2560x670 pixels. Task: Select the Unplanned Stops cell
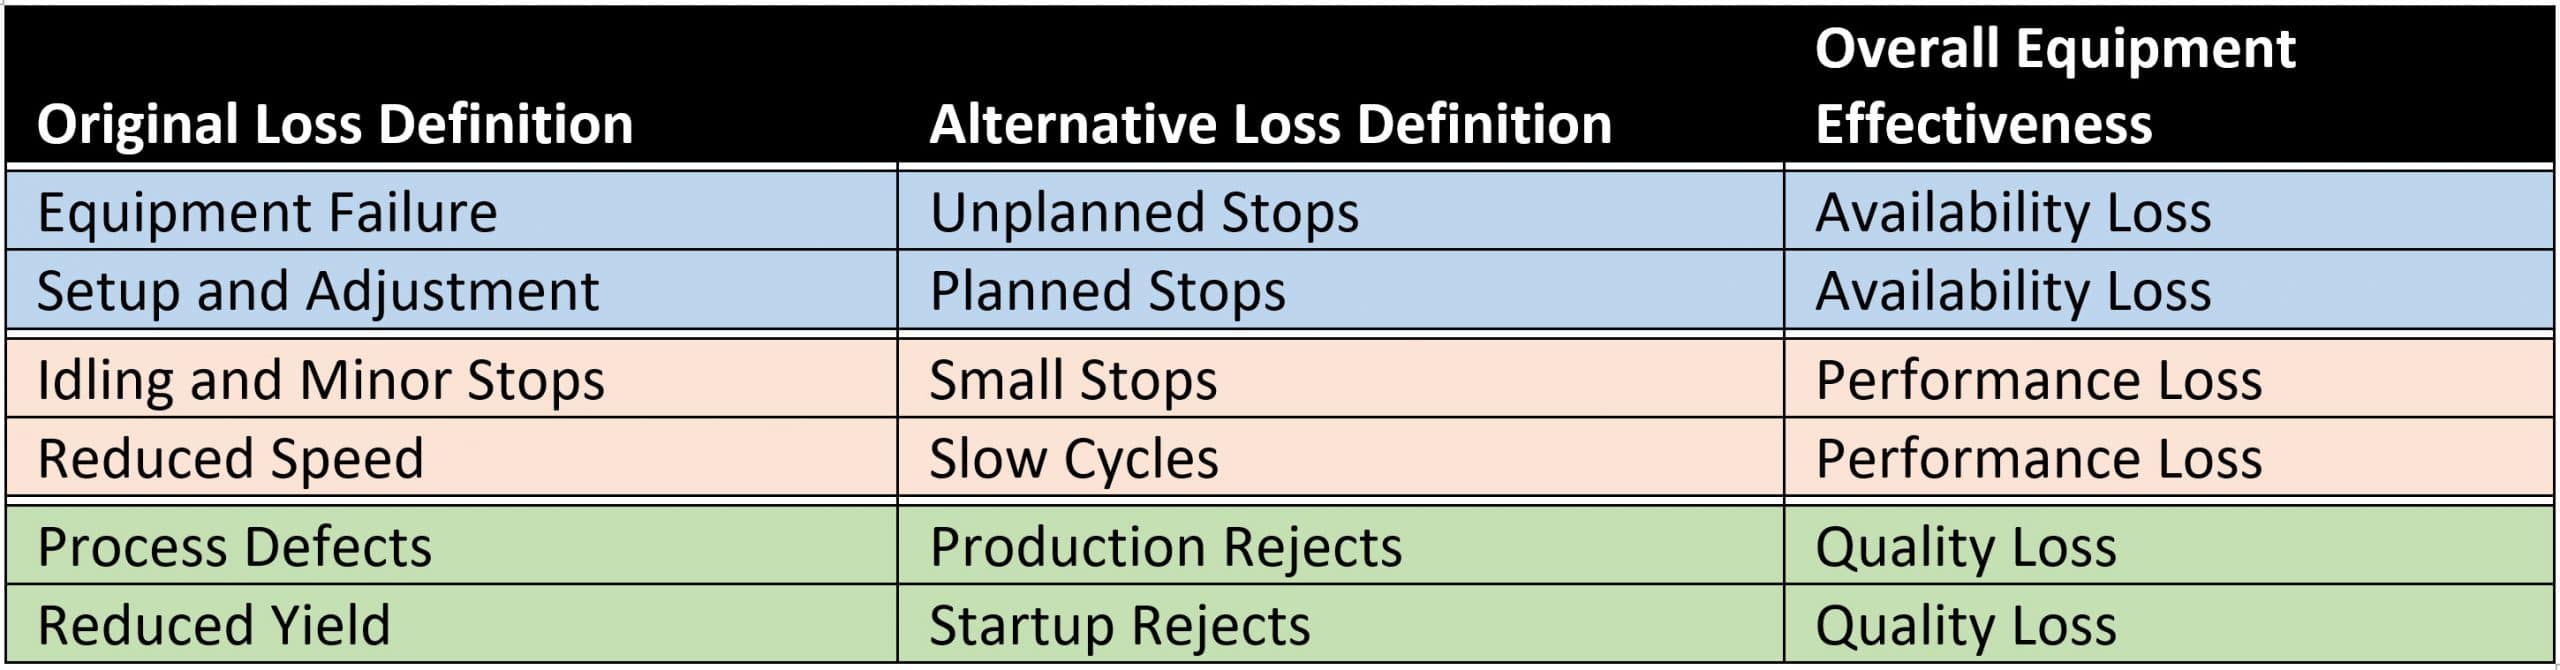pyautogui.click(x=1144, y=212)
